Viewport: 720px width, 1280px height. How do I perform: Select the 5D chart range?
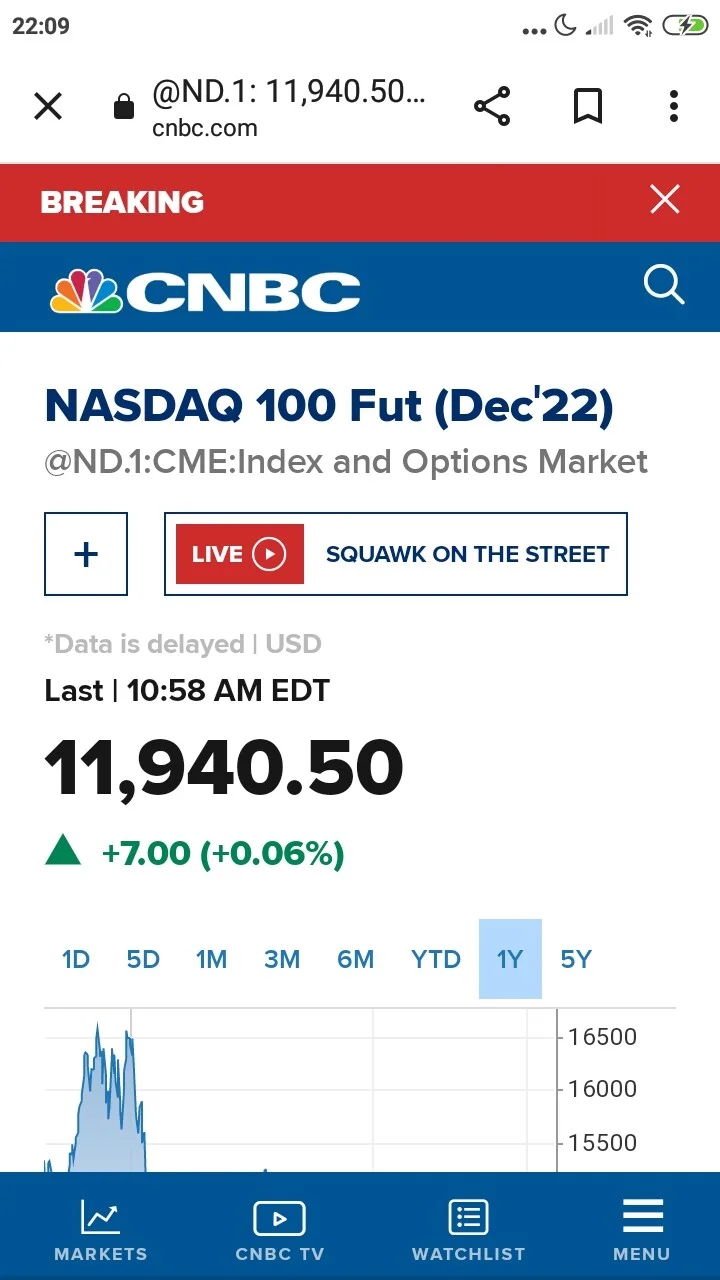(143, 960)
